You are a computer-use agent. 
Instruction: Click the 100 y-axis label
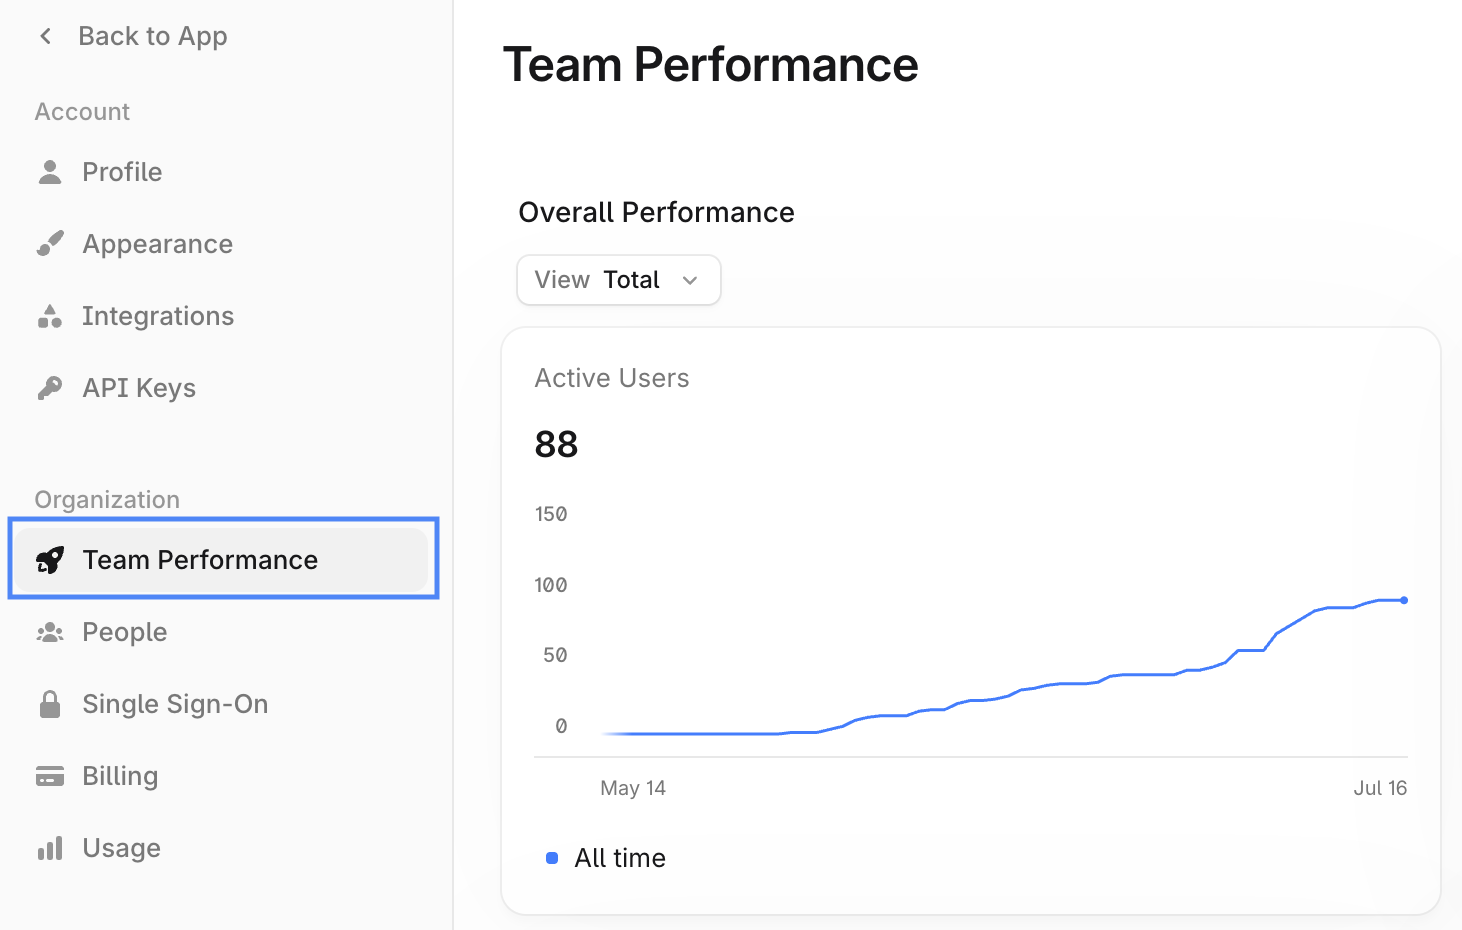(x=551, y=585)
